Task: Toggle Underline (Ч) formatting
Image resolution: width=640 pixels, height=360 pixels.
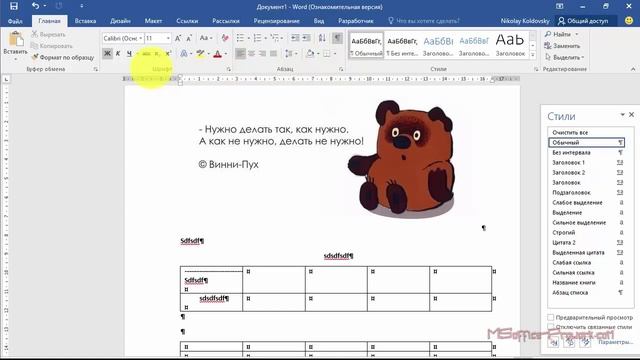Action: click(129, 53)
